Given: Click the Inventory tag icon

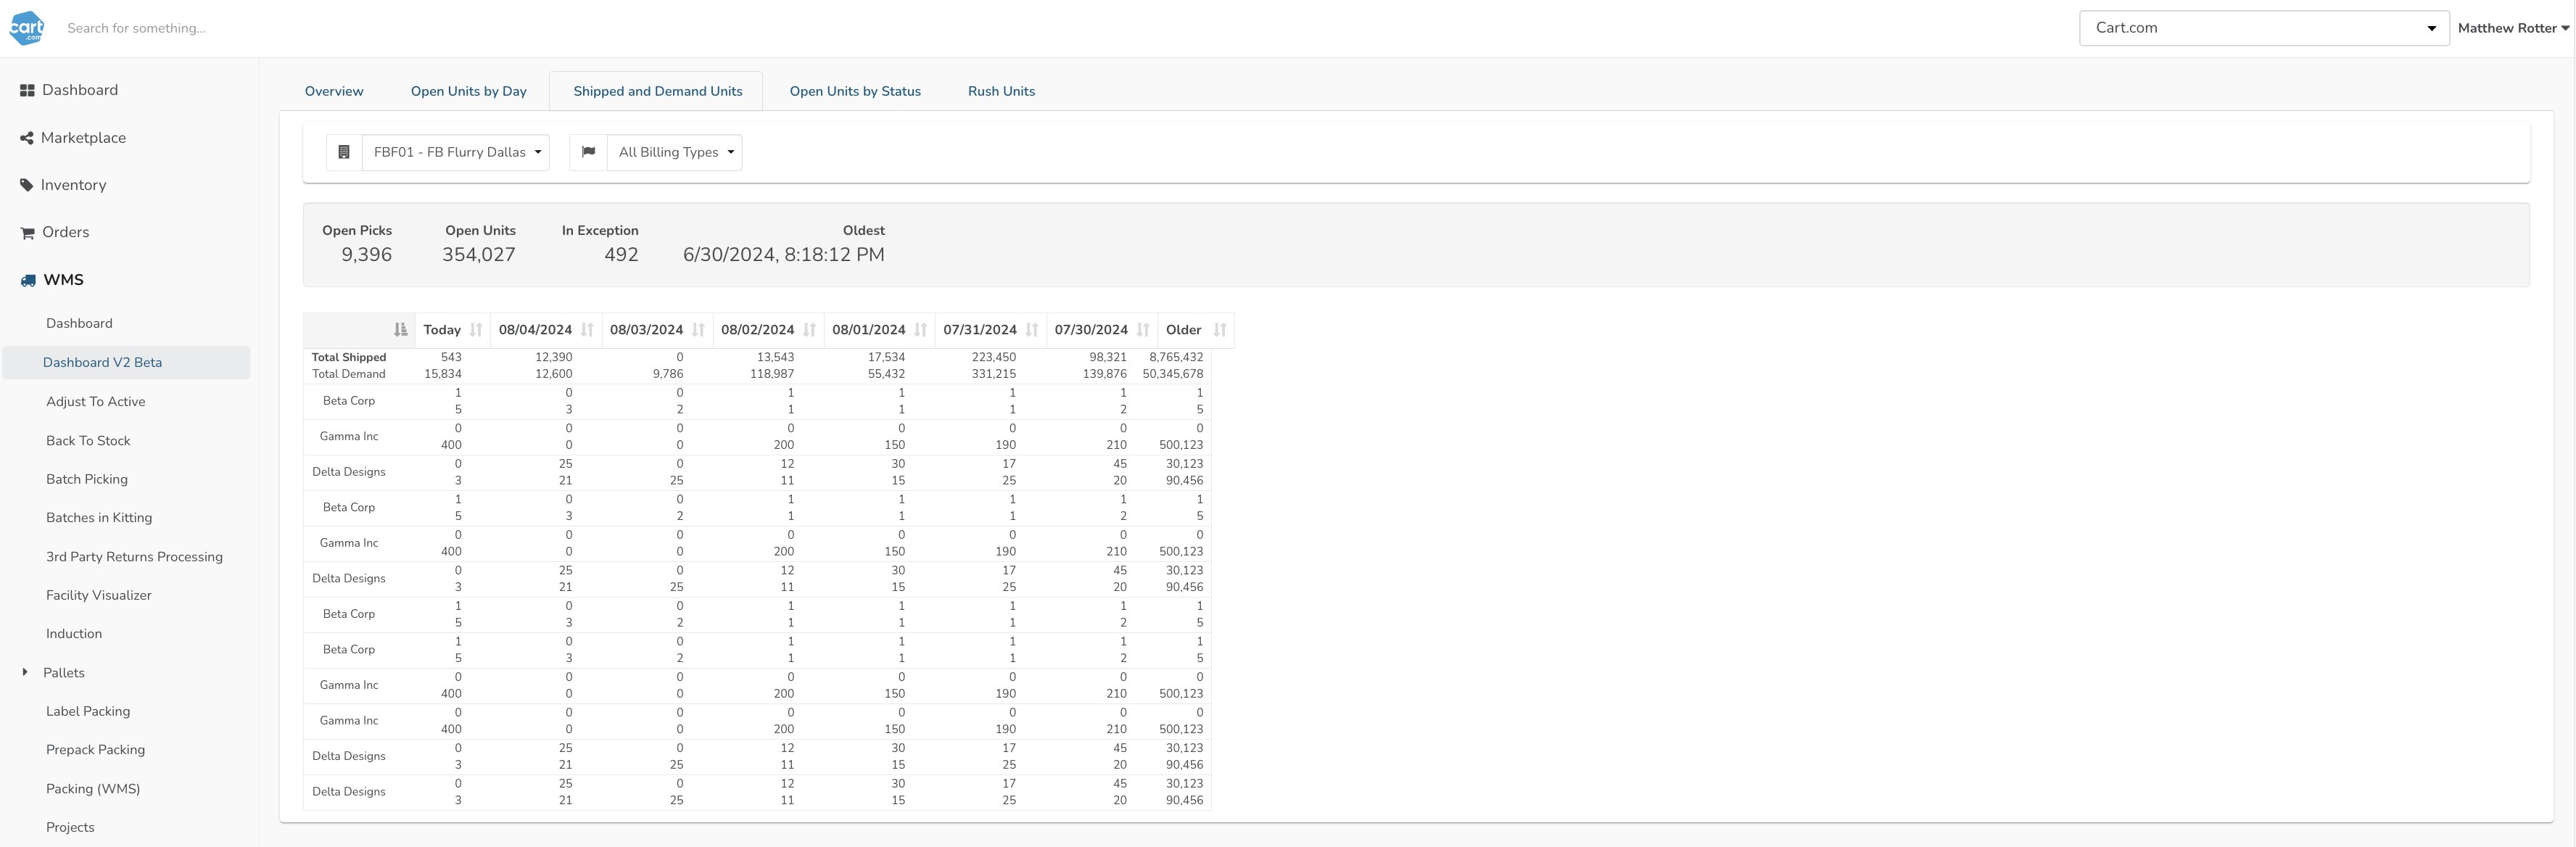Looking at the screenshot, I should (27, 185).
